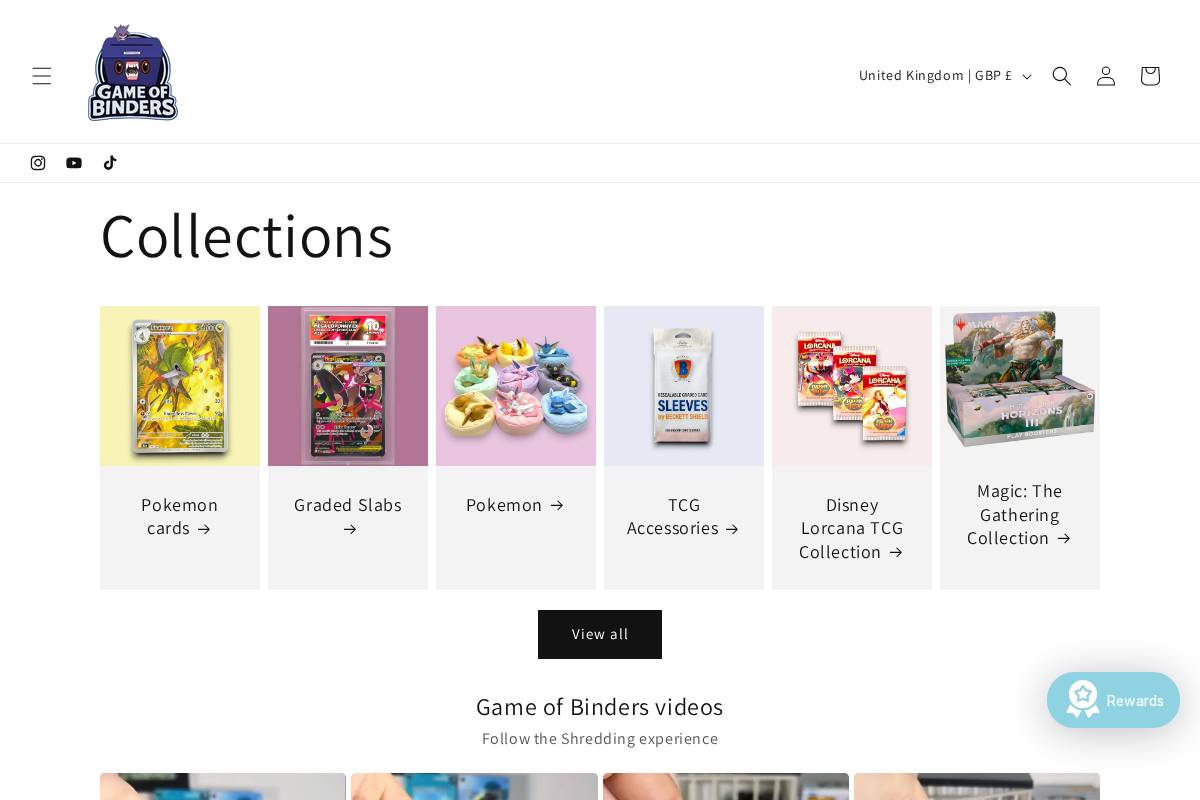Open the Rewards widget
The width and height of the screenshot is (1200, 800).
pos(1113,700)
